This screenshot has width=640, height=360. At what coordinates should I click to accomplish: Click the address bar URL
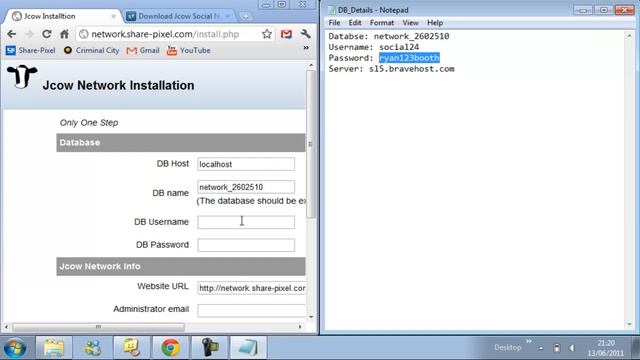pos(165,34)
